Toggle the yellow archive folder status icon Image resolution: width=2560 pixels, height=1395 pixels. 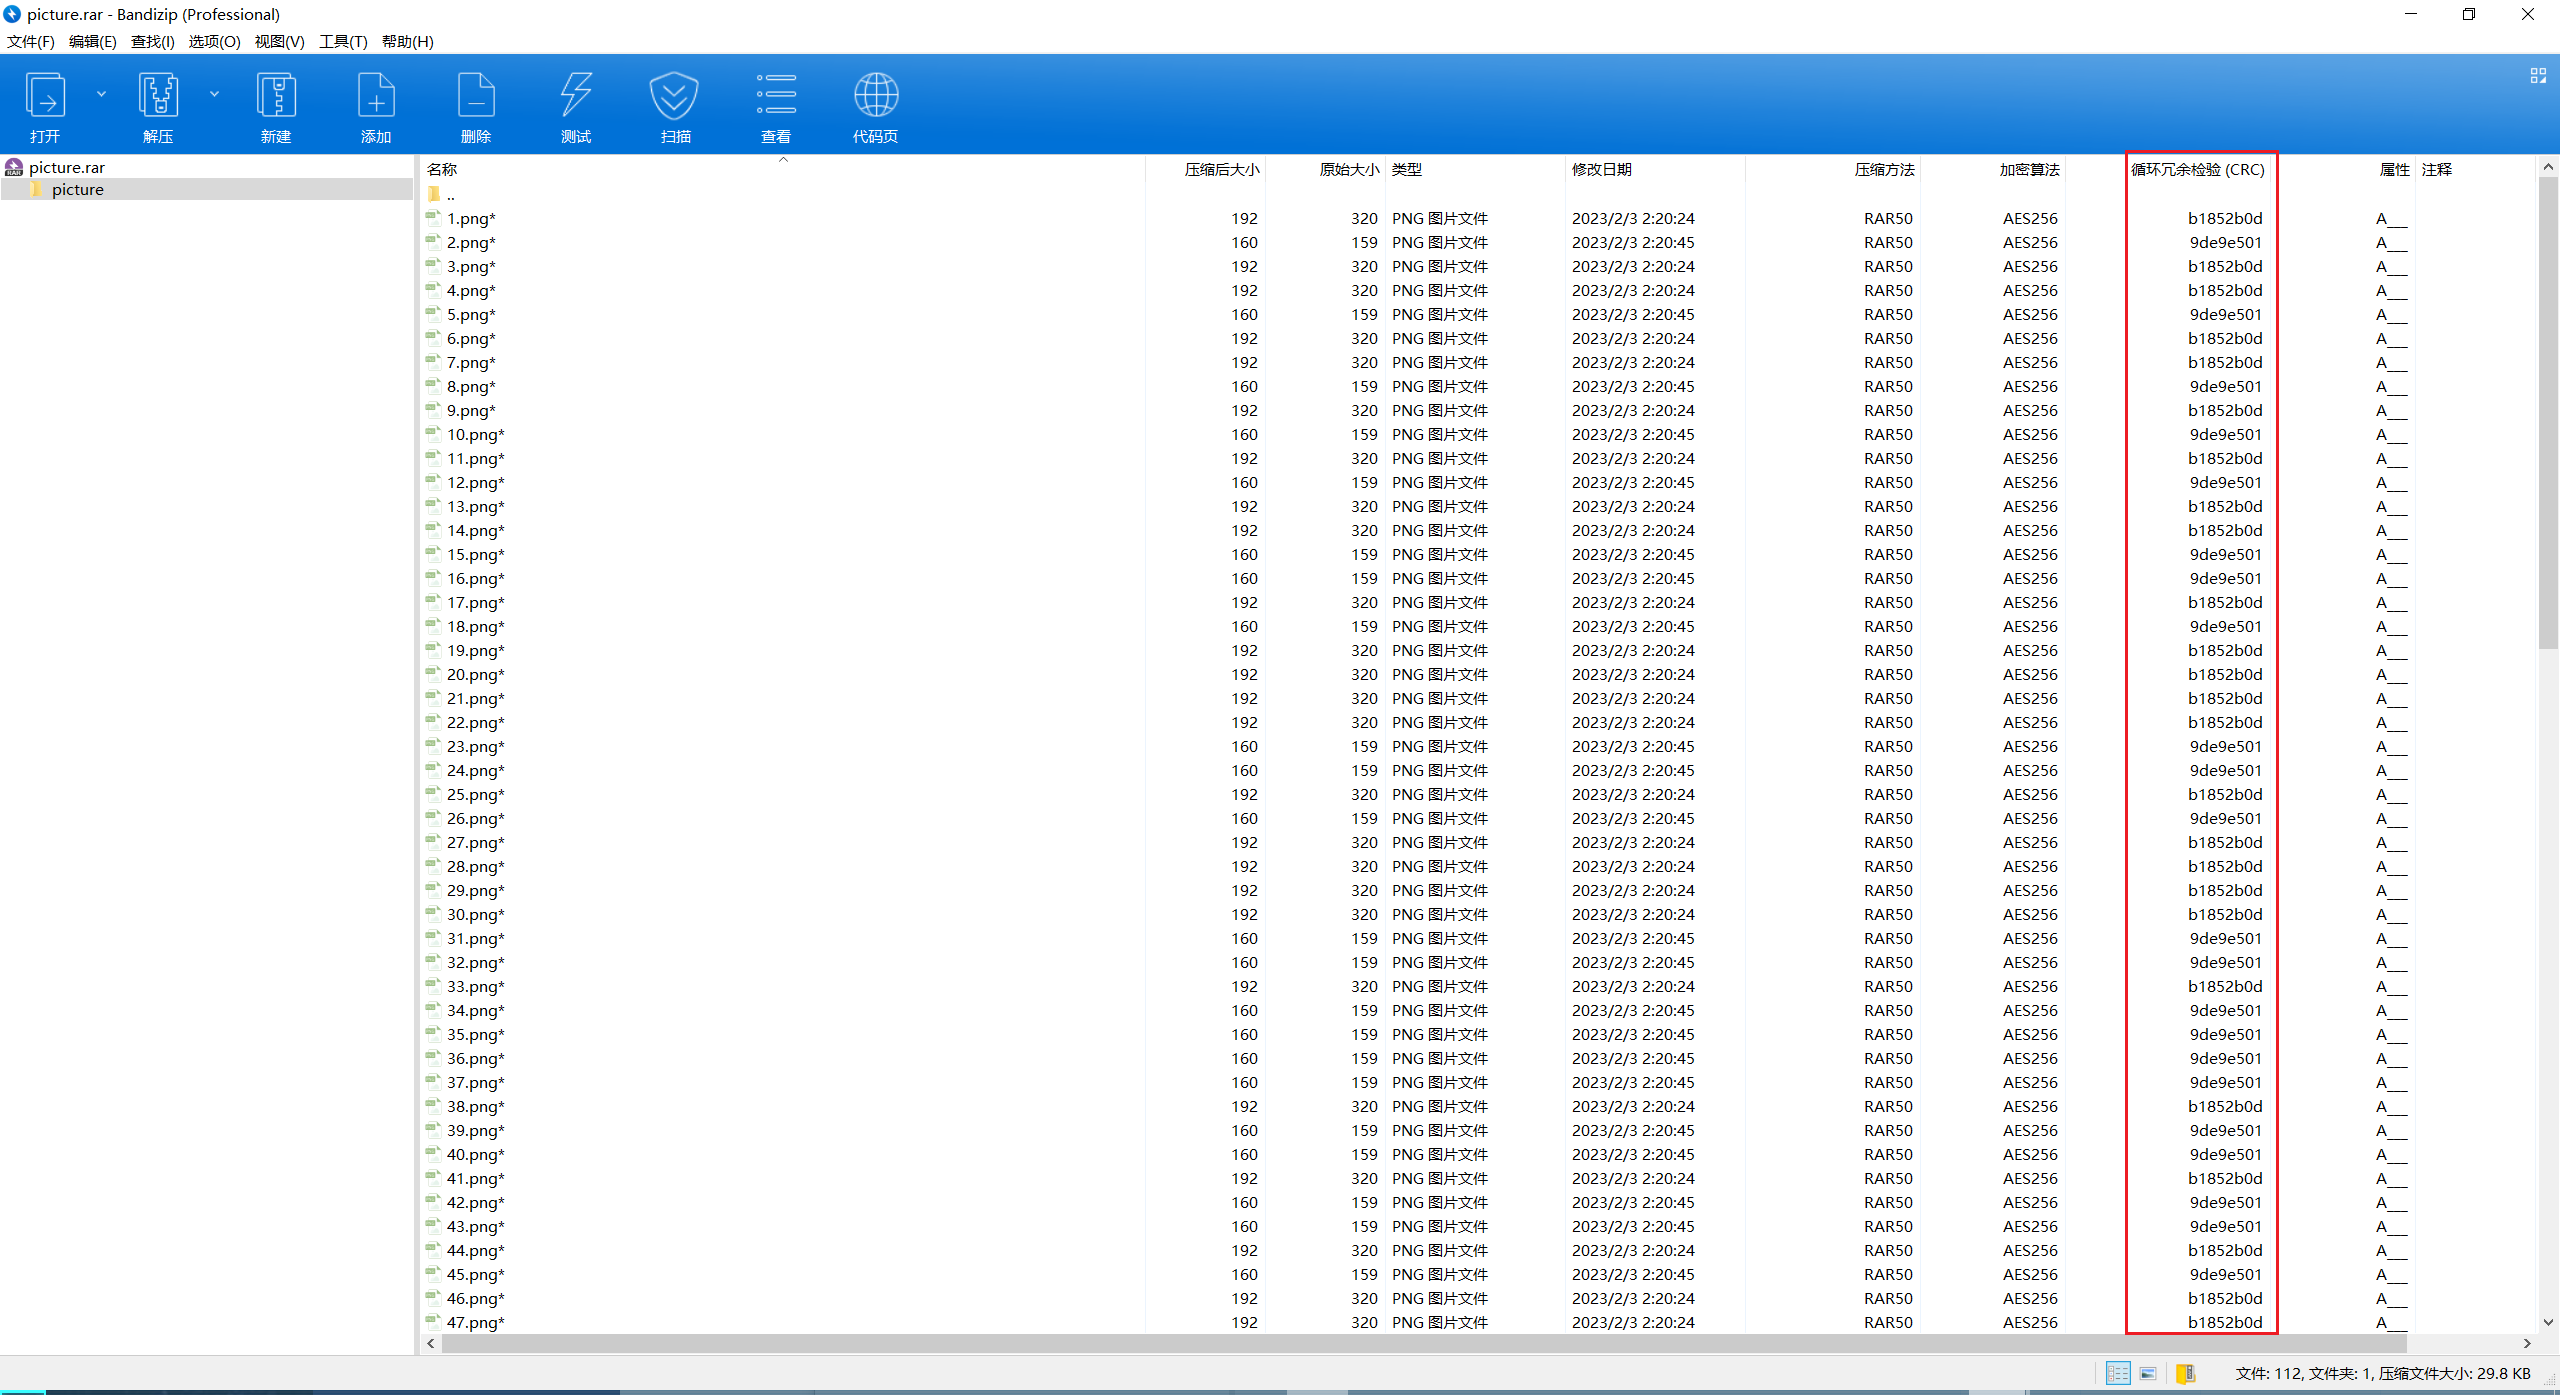[x=2185, y=1373]
